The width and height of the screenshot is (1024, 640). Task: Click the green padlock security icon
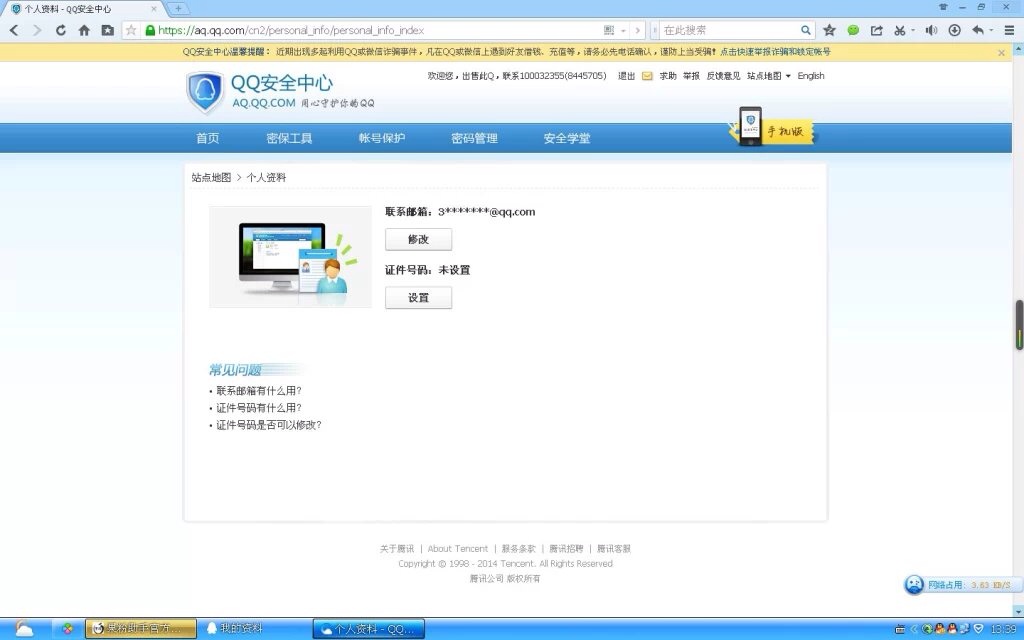(x=150, y=30)
